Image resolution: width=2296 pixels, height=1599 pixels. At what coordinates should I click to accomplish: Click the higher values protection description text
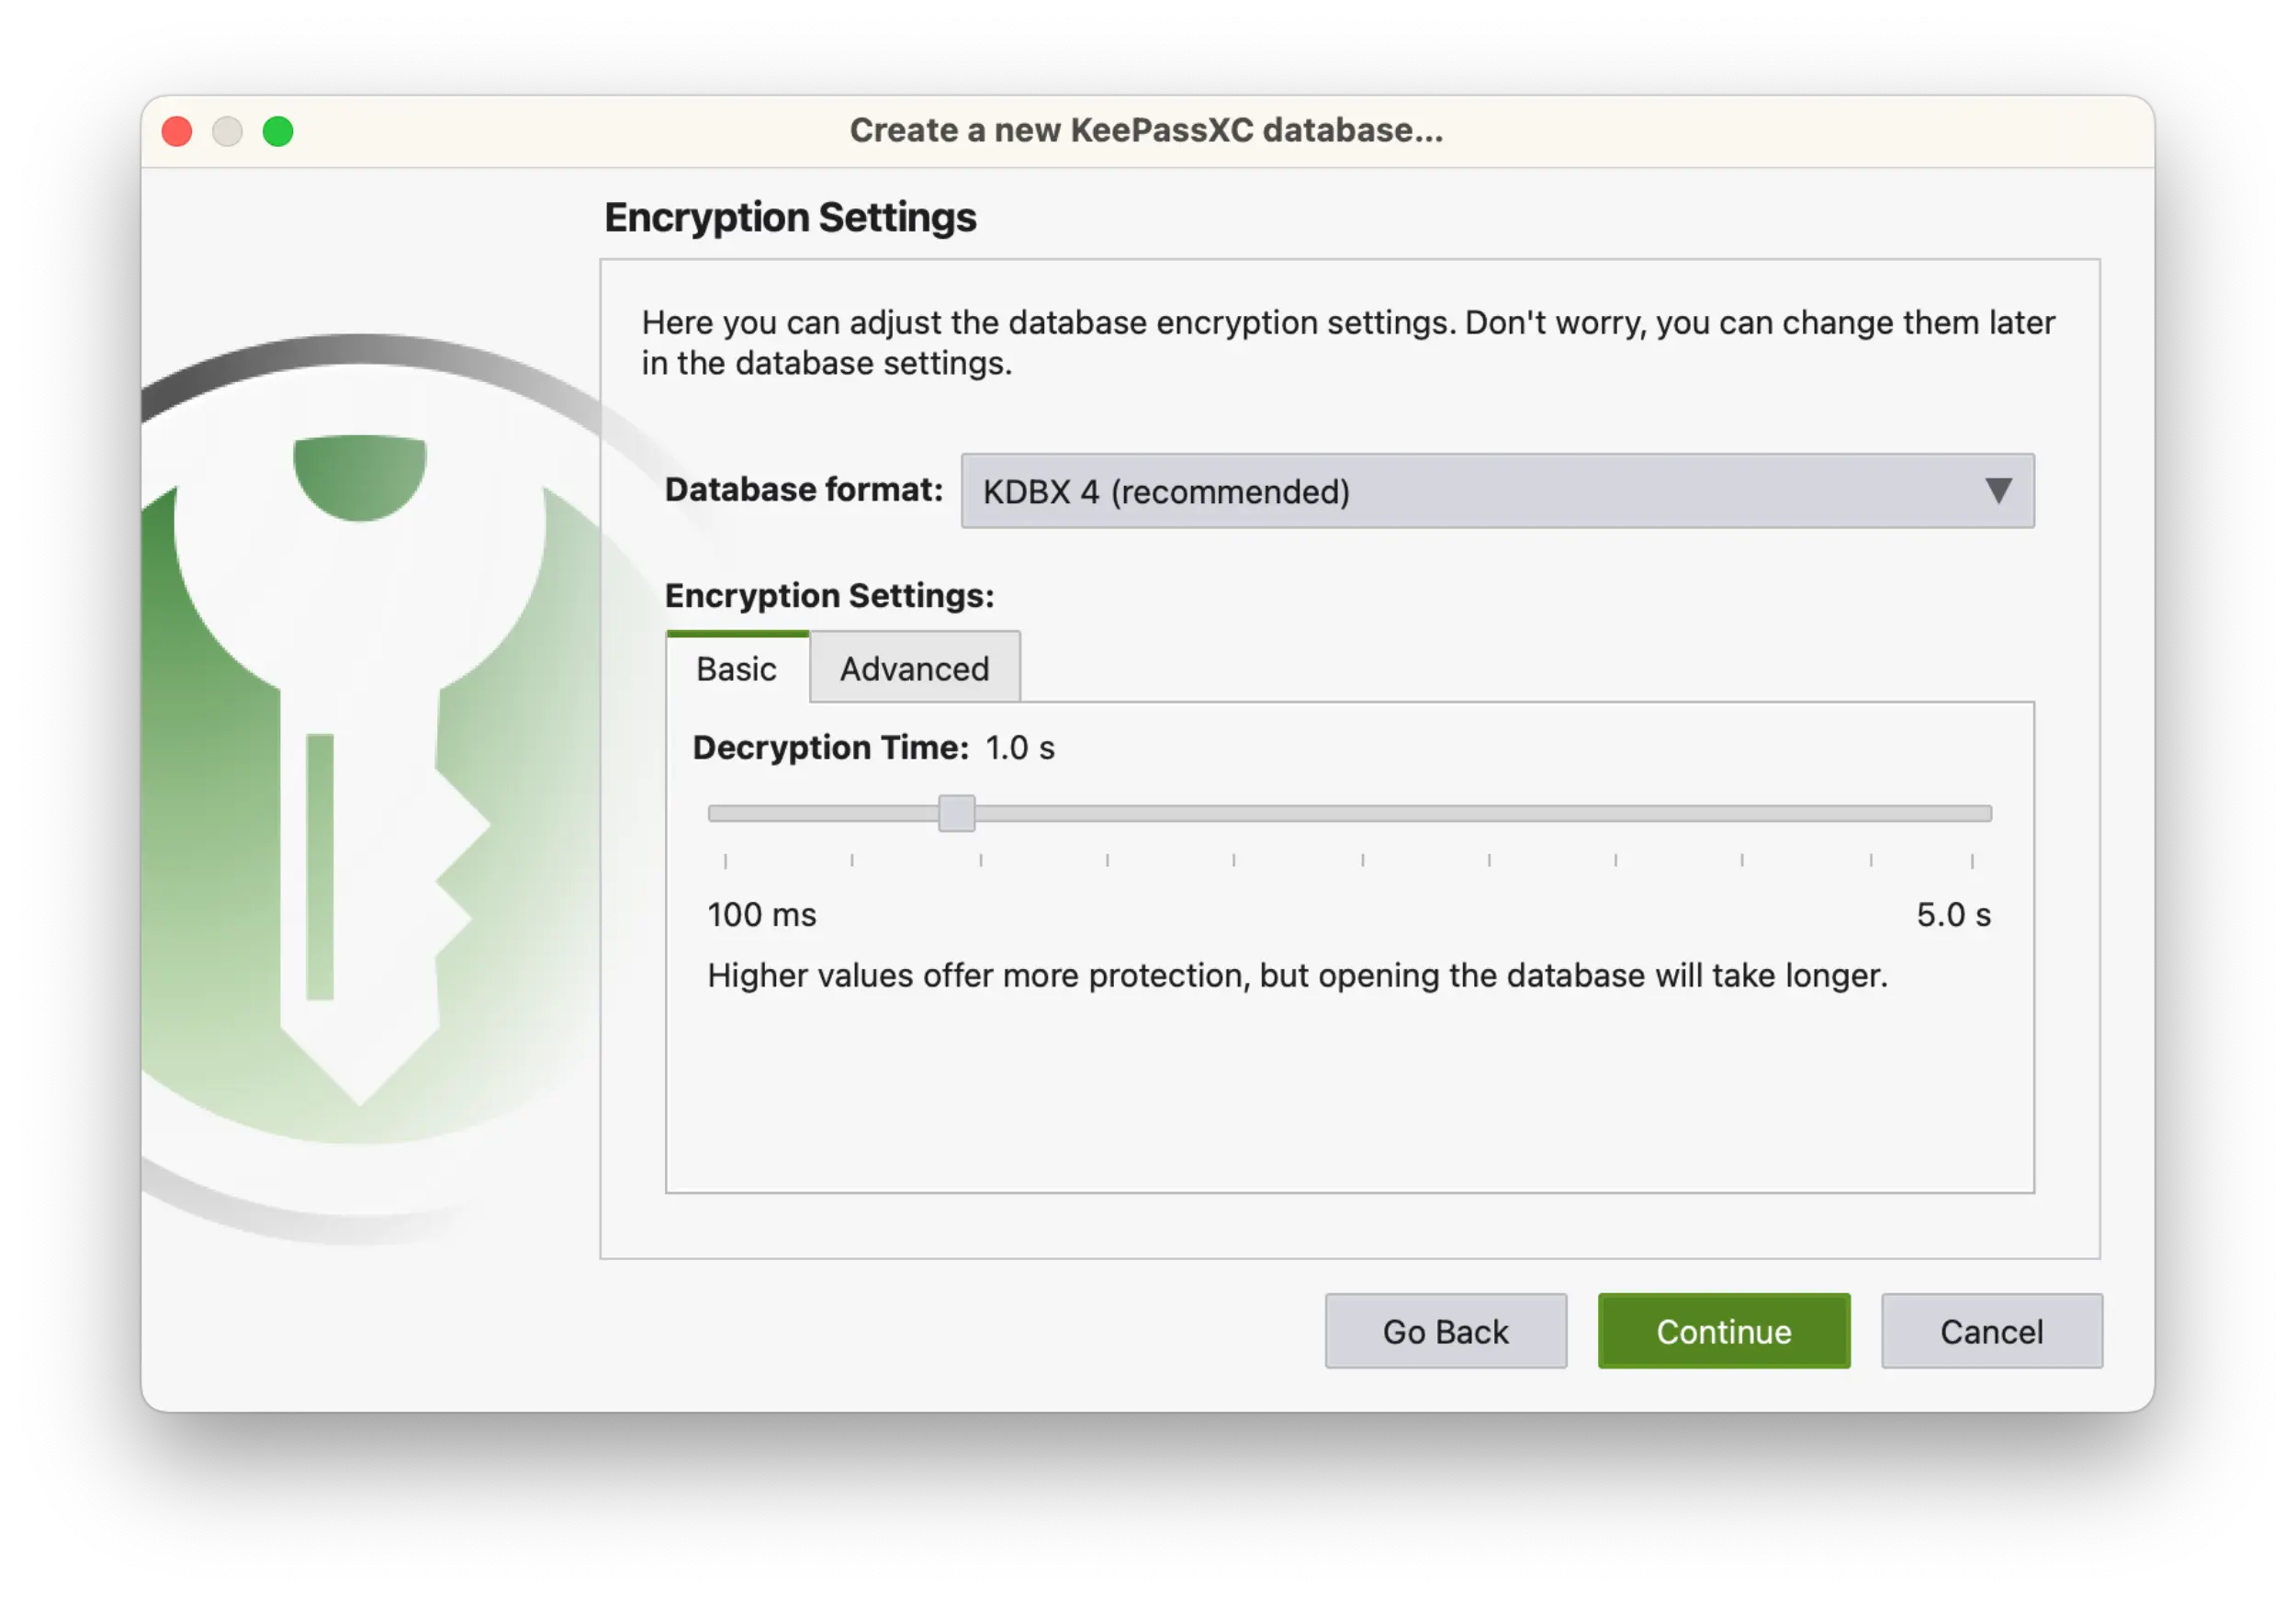pyautogui.click(x=1297, y=975)
